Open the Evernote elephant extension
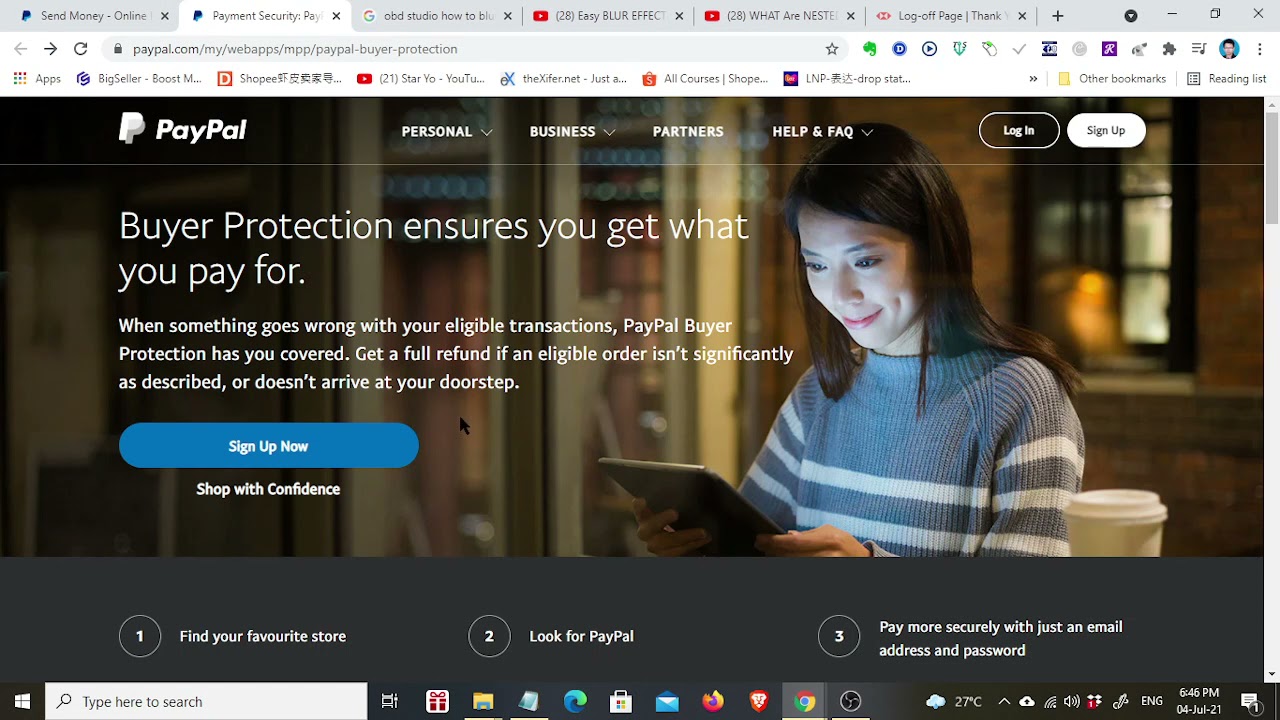 pos(870,48)
